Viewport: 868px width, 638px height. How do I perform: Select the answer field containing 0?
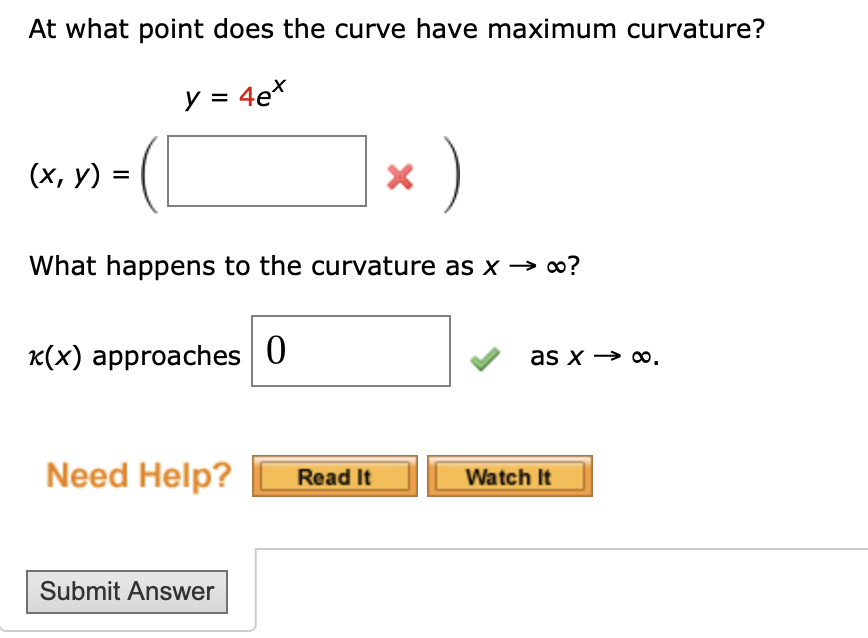[x=350, y=351]
